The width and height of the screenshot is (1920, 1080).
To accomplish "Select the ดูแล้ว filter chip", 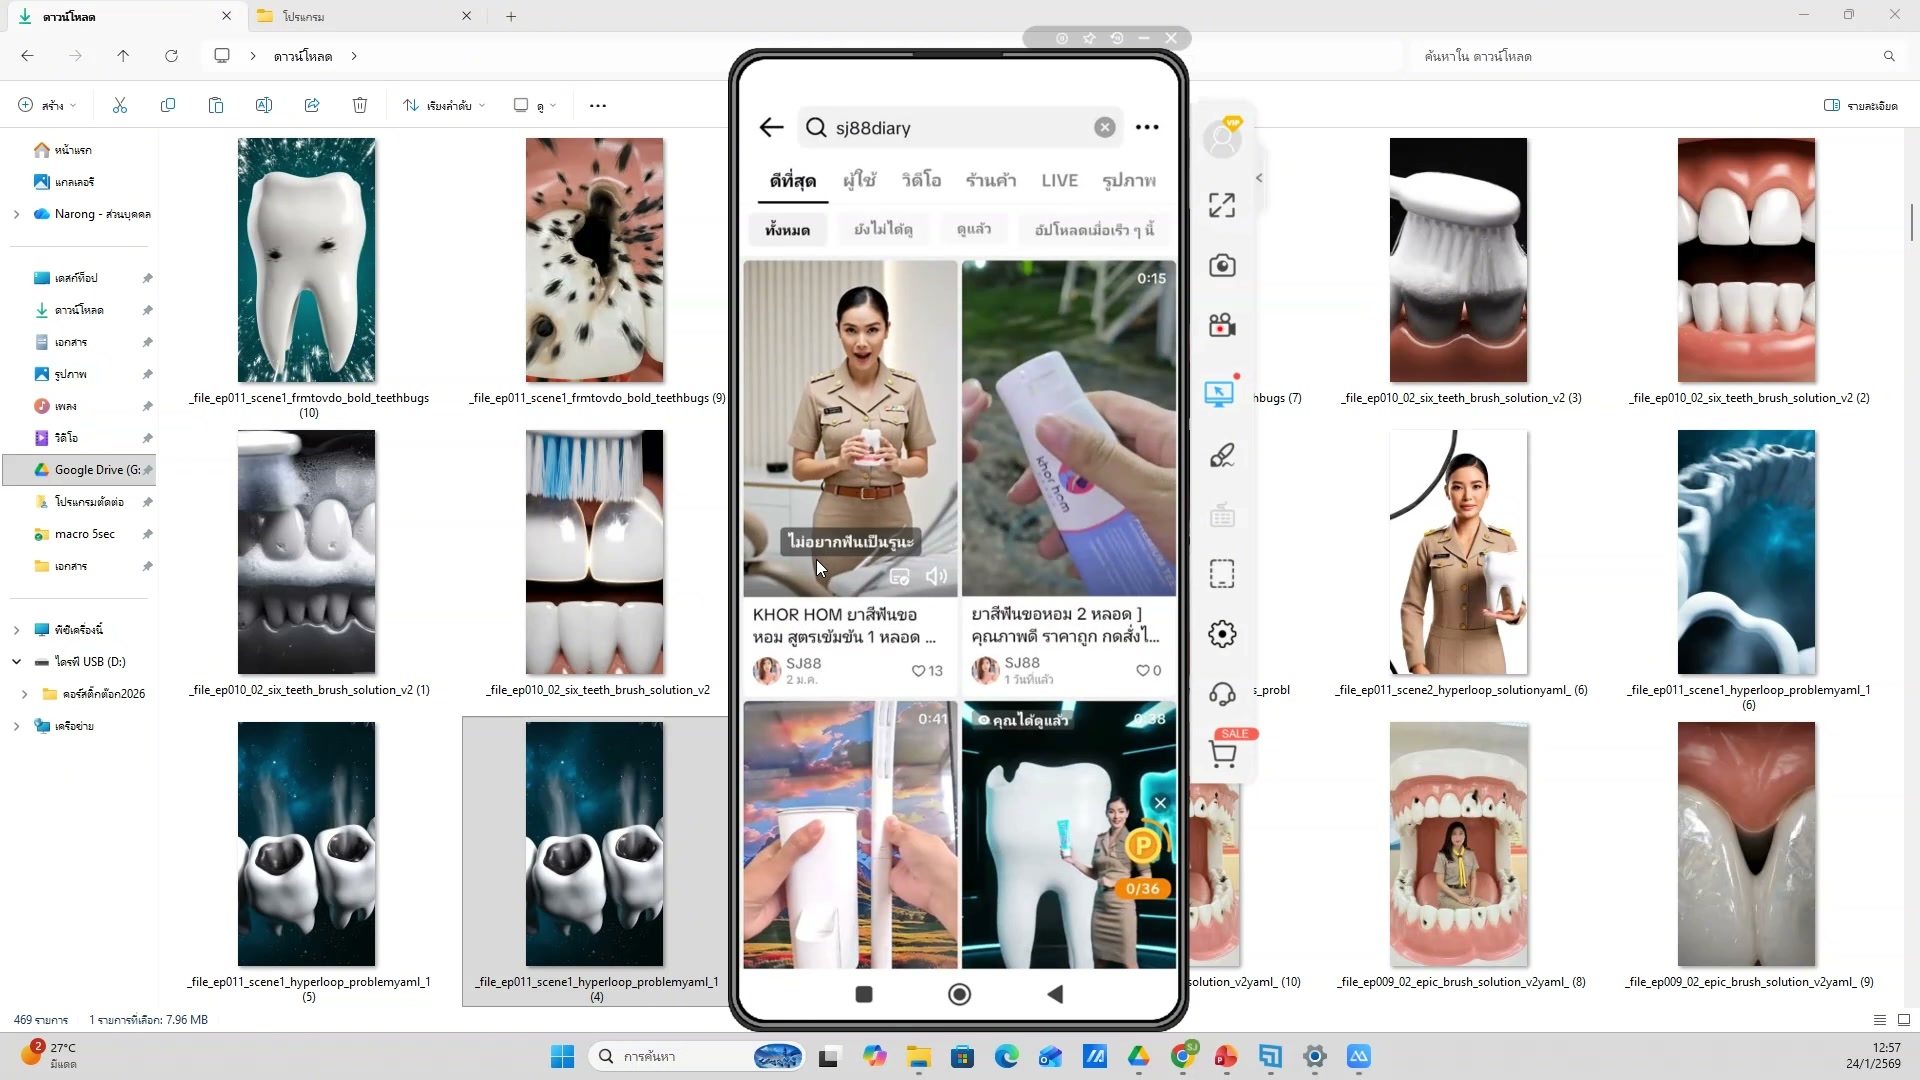I will pos(973,230).
